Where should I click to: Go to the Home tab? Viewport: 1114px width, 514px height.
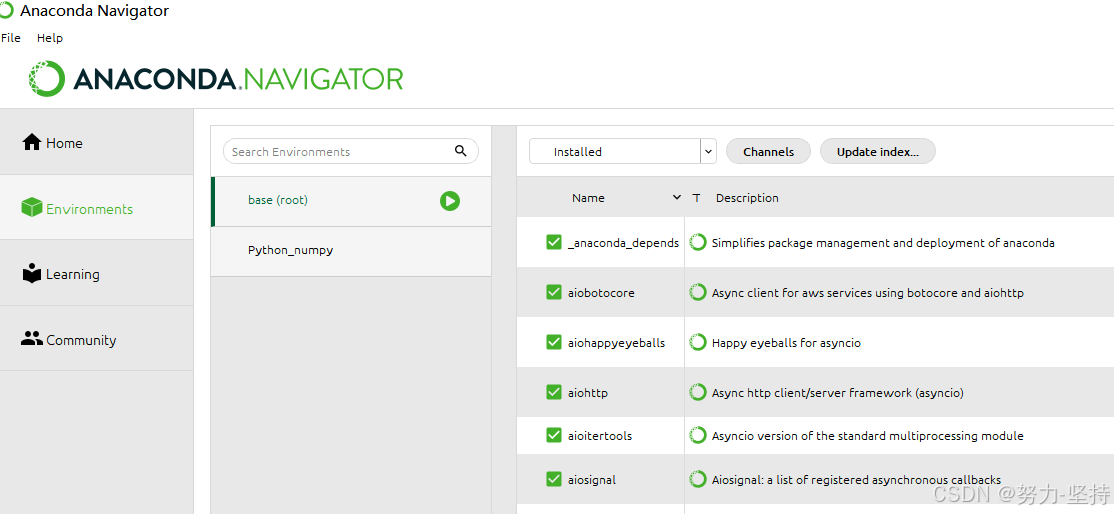pyautogui.click(x=97, y=142)
